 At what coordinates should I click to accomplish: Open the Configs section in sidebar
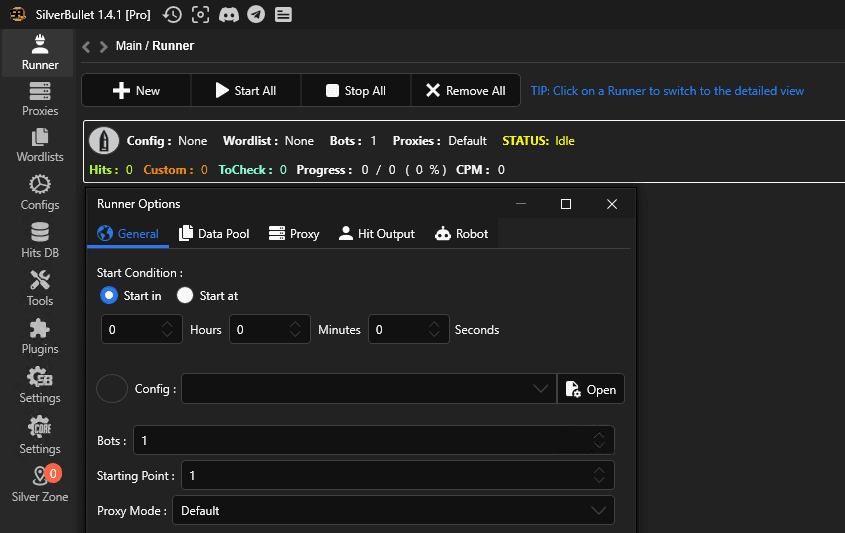[x=40, y=193]
